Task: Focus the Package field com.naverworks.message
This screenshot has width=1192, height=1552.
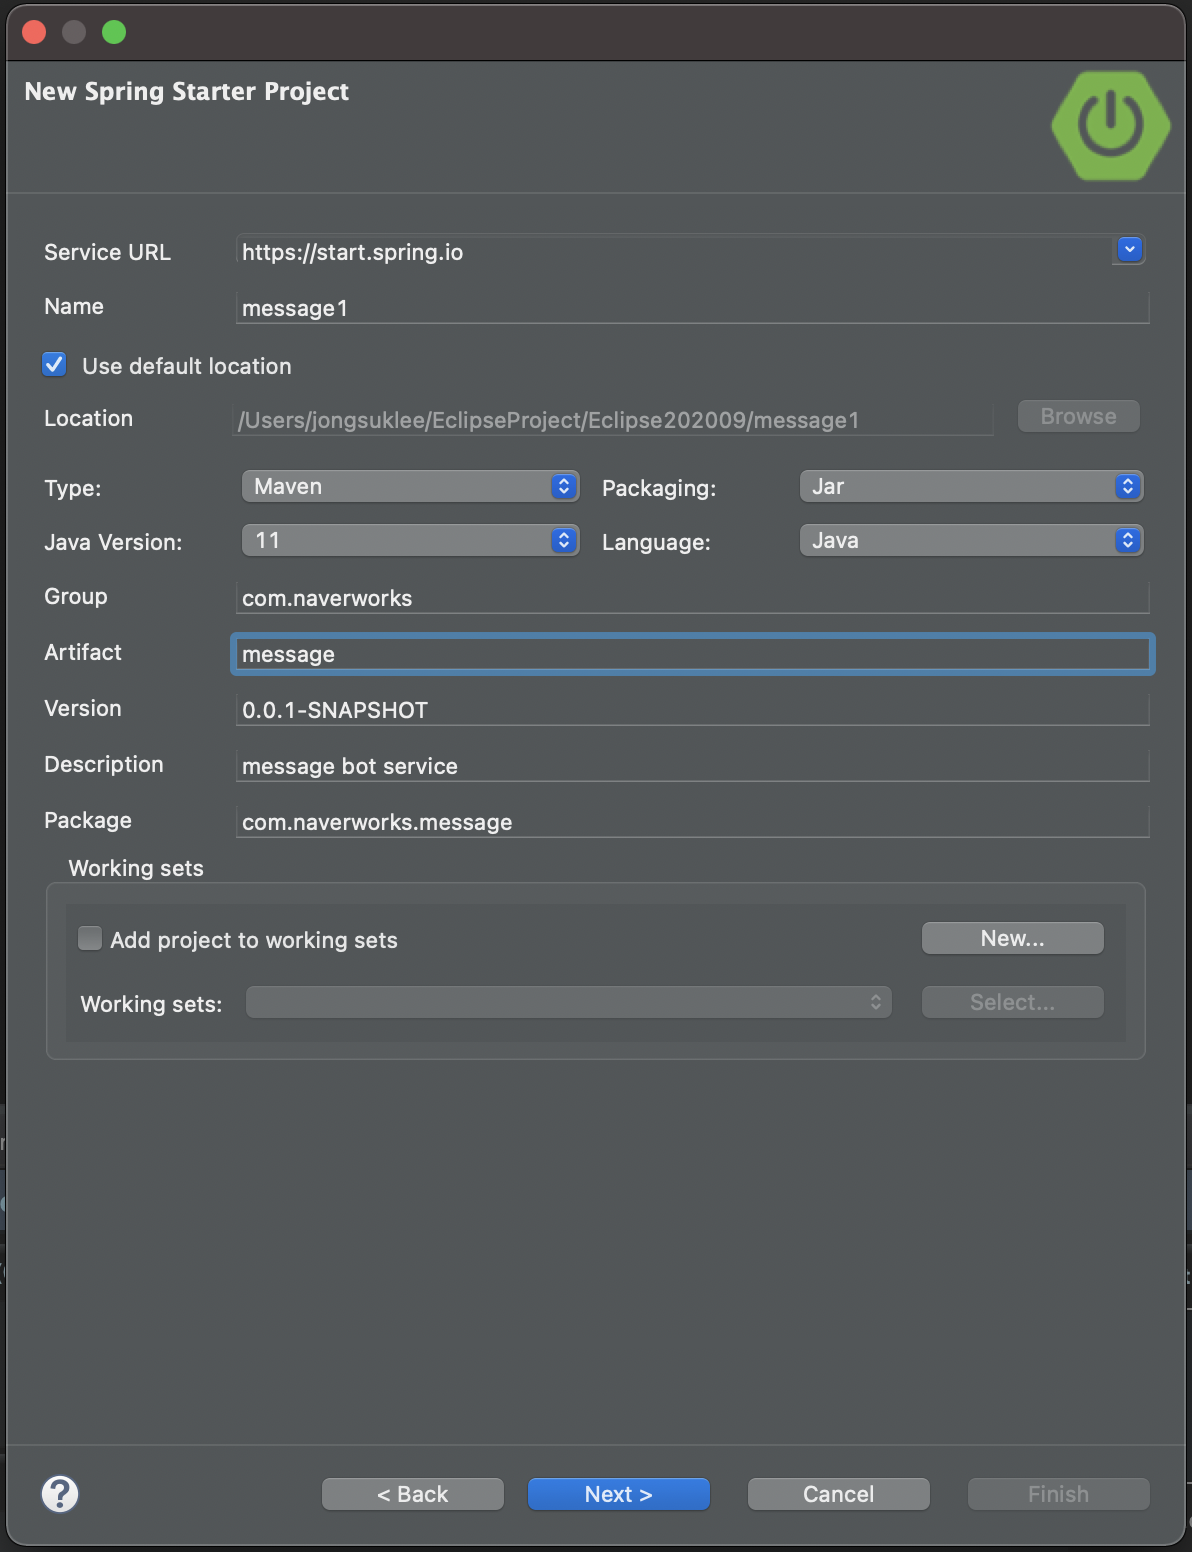Action: click(x=693, y=822)
